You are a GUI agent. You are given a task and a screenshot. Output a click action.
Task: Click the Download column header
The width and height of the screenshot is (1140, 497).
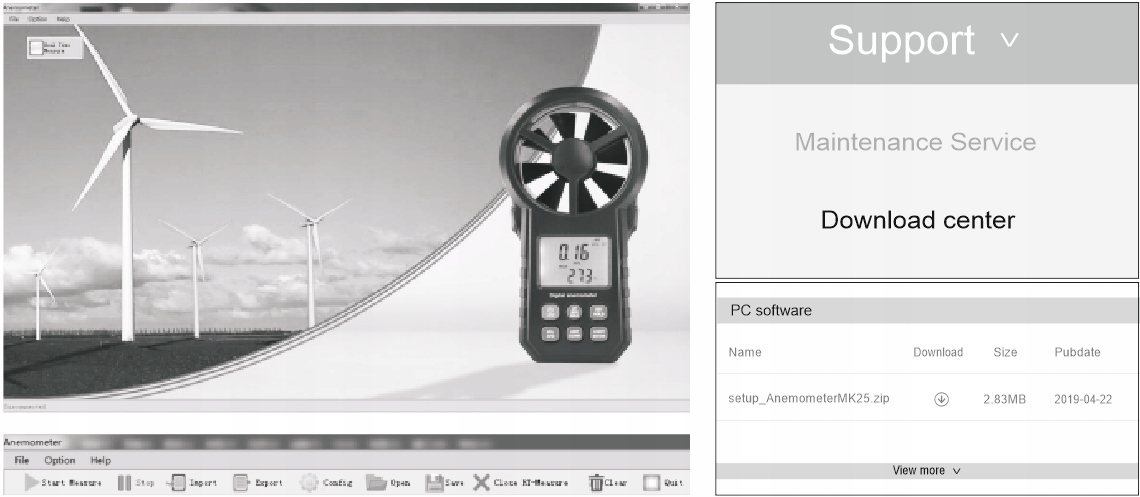938,352
